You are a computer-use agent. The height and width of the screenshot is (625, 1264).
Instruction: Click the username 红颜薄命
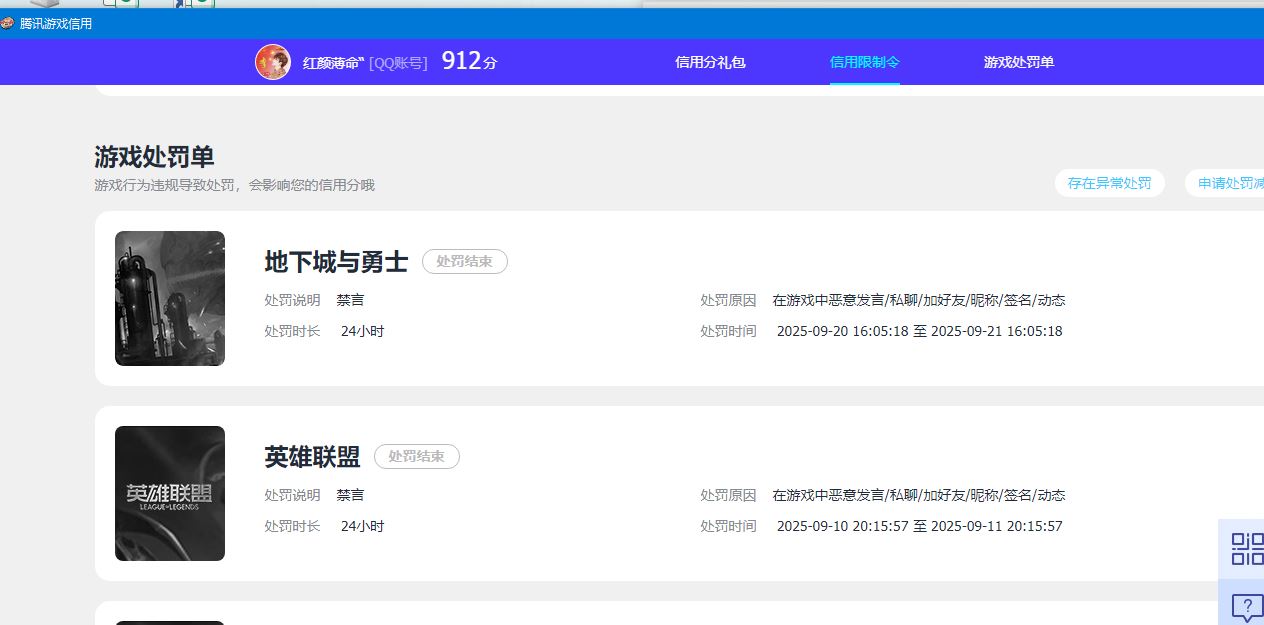(x=333, y=62)
